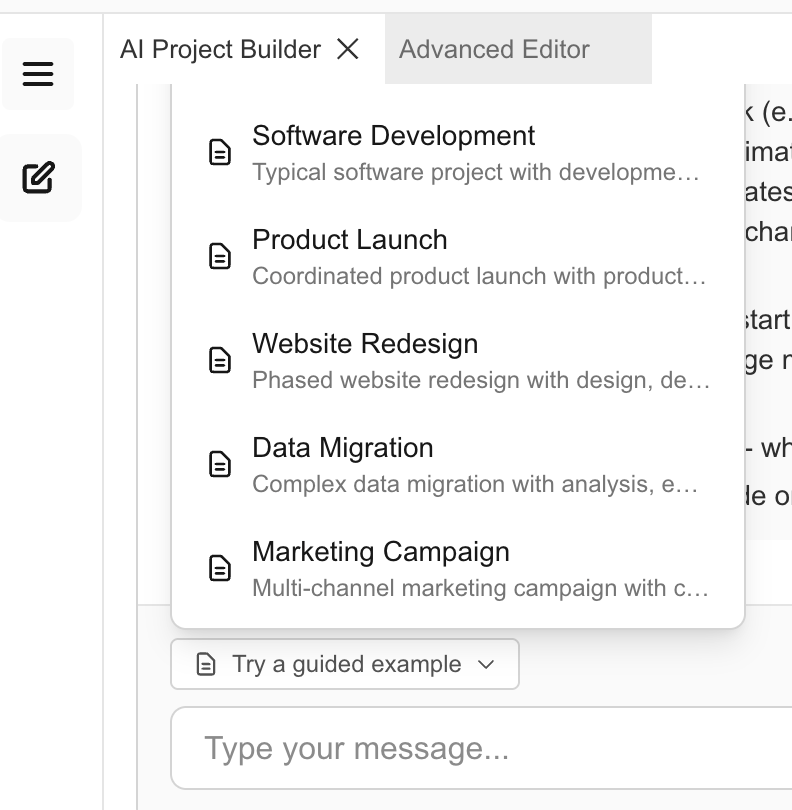Open the hamburger menu in the sidebar
The width and height of the screenshot is (792, 810).
pyautogui.click(x=38, y=74)
